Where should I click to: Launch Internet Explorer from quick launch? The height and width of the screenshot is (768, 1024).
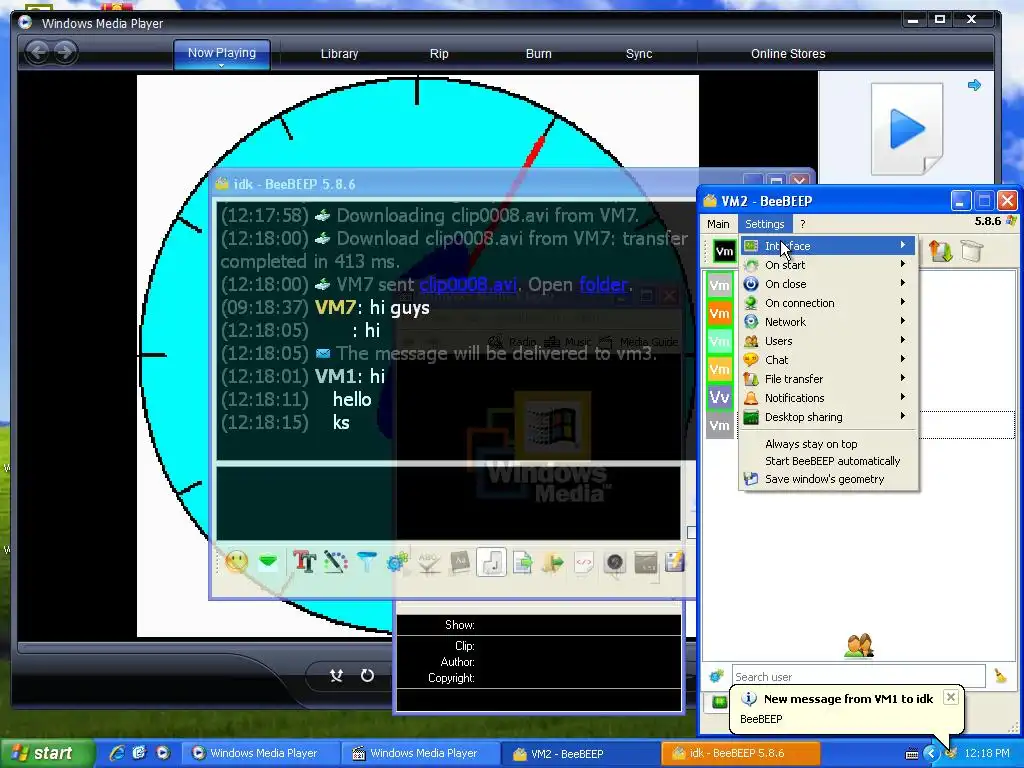116,753
